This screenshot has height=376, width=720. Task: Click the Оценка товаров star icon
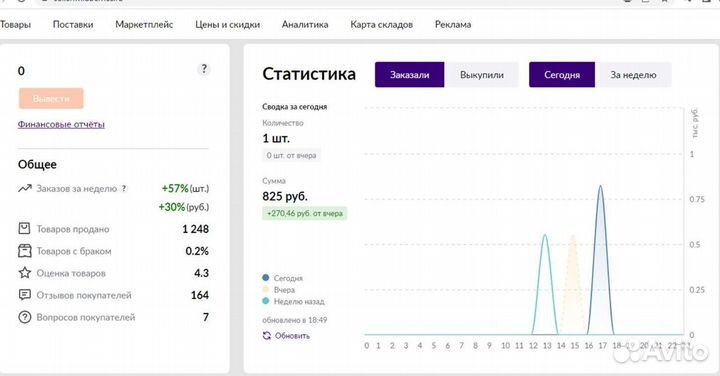point(24,273)
